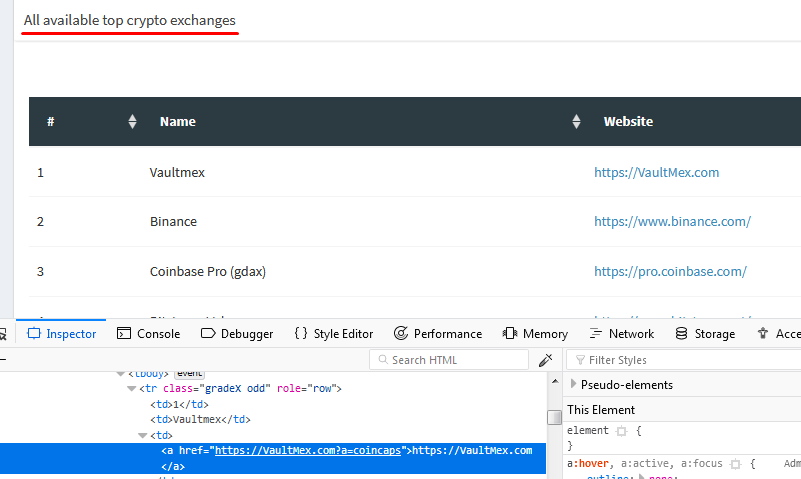Click the Vaultmex name cell
The height and width of the screenshot is (479, 801).
177,173
